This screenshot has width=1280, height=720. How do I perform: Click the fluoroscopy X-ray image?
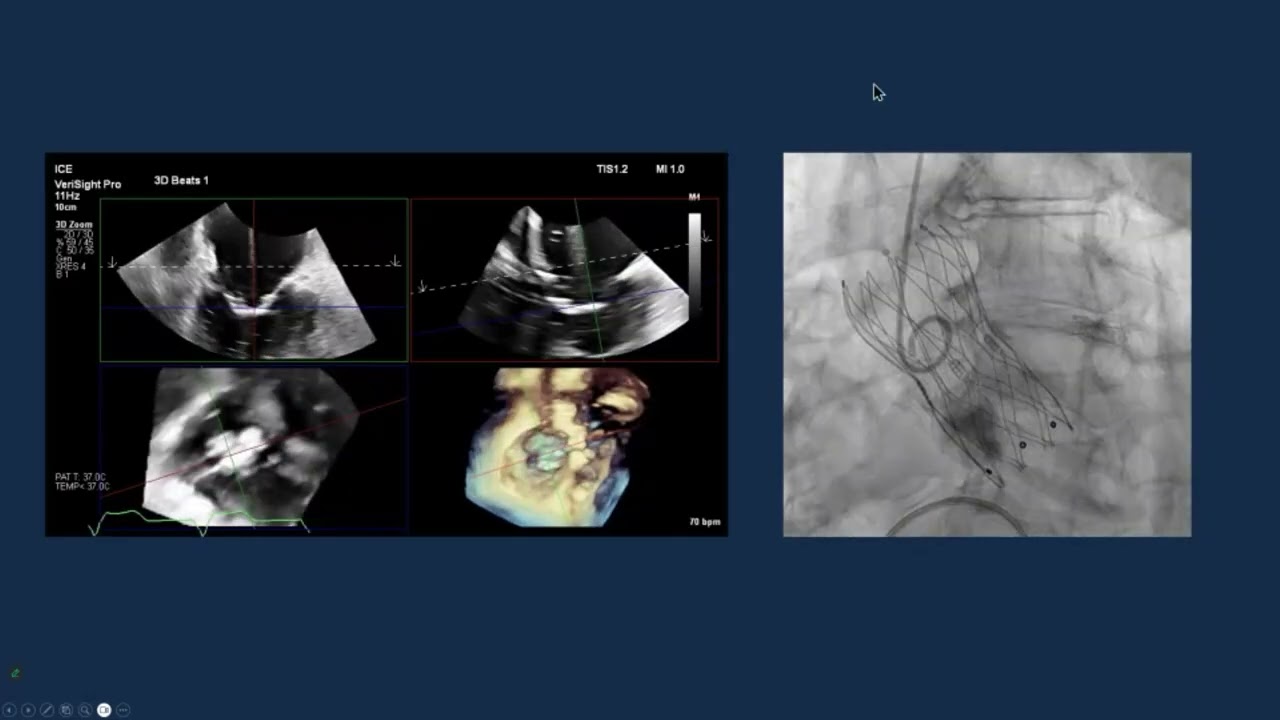pyautogui.click(x=987, y=344)
